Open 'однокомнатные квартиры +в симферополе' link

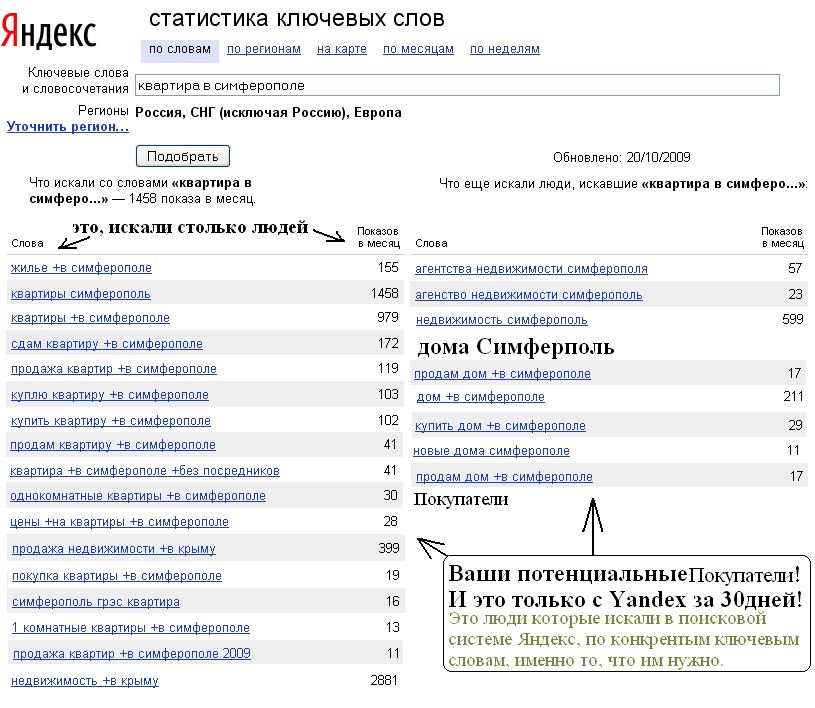(x=138, y=496)
